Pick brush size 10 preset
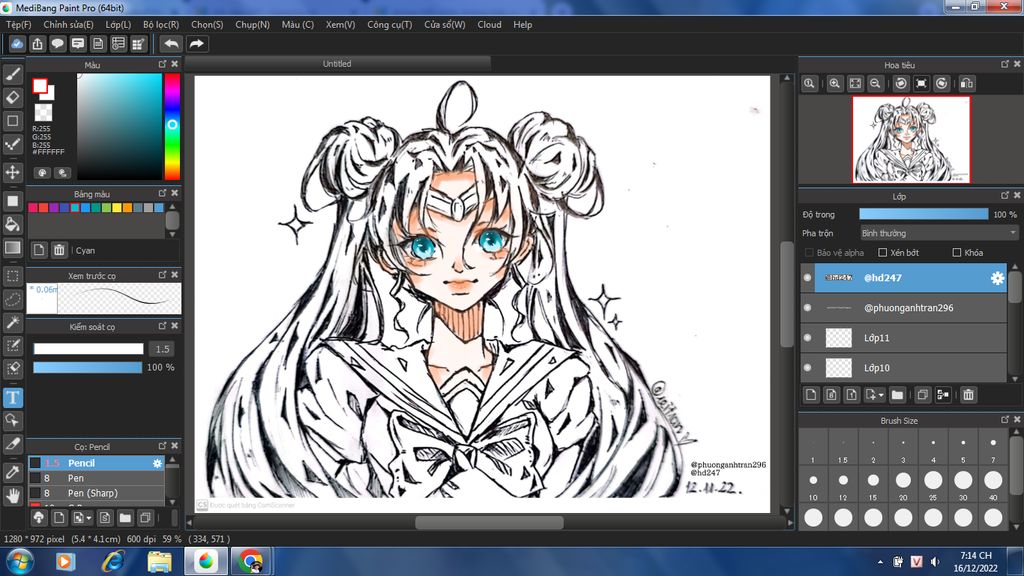Image resolution: width=1024 pixels, height=576 pixels. pyautogui.click(x=813, y=486)
